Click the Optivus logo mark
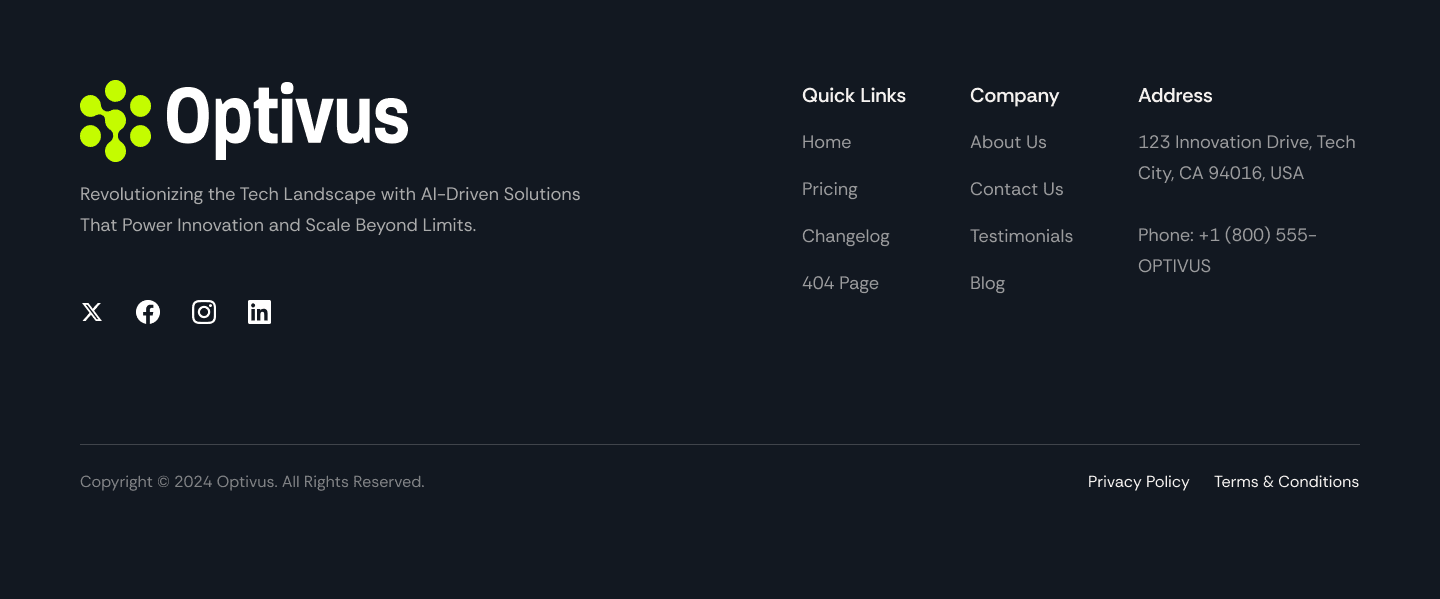Viewport: 1440px width, 599px height. tap(115, 119)
